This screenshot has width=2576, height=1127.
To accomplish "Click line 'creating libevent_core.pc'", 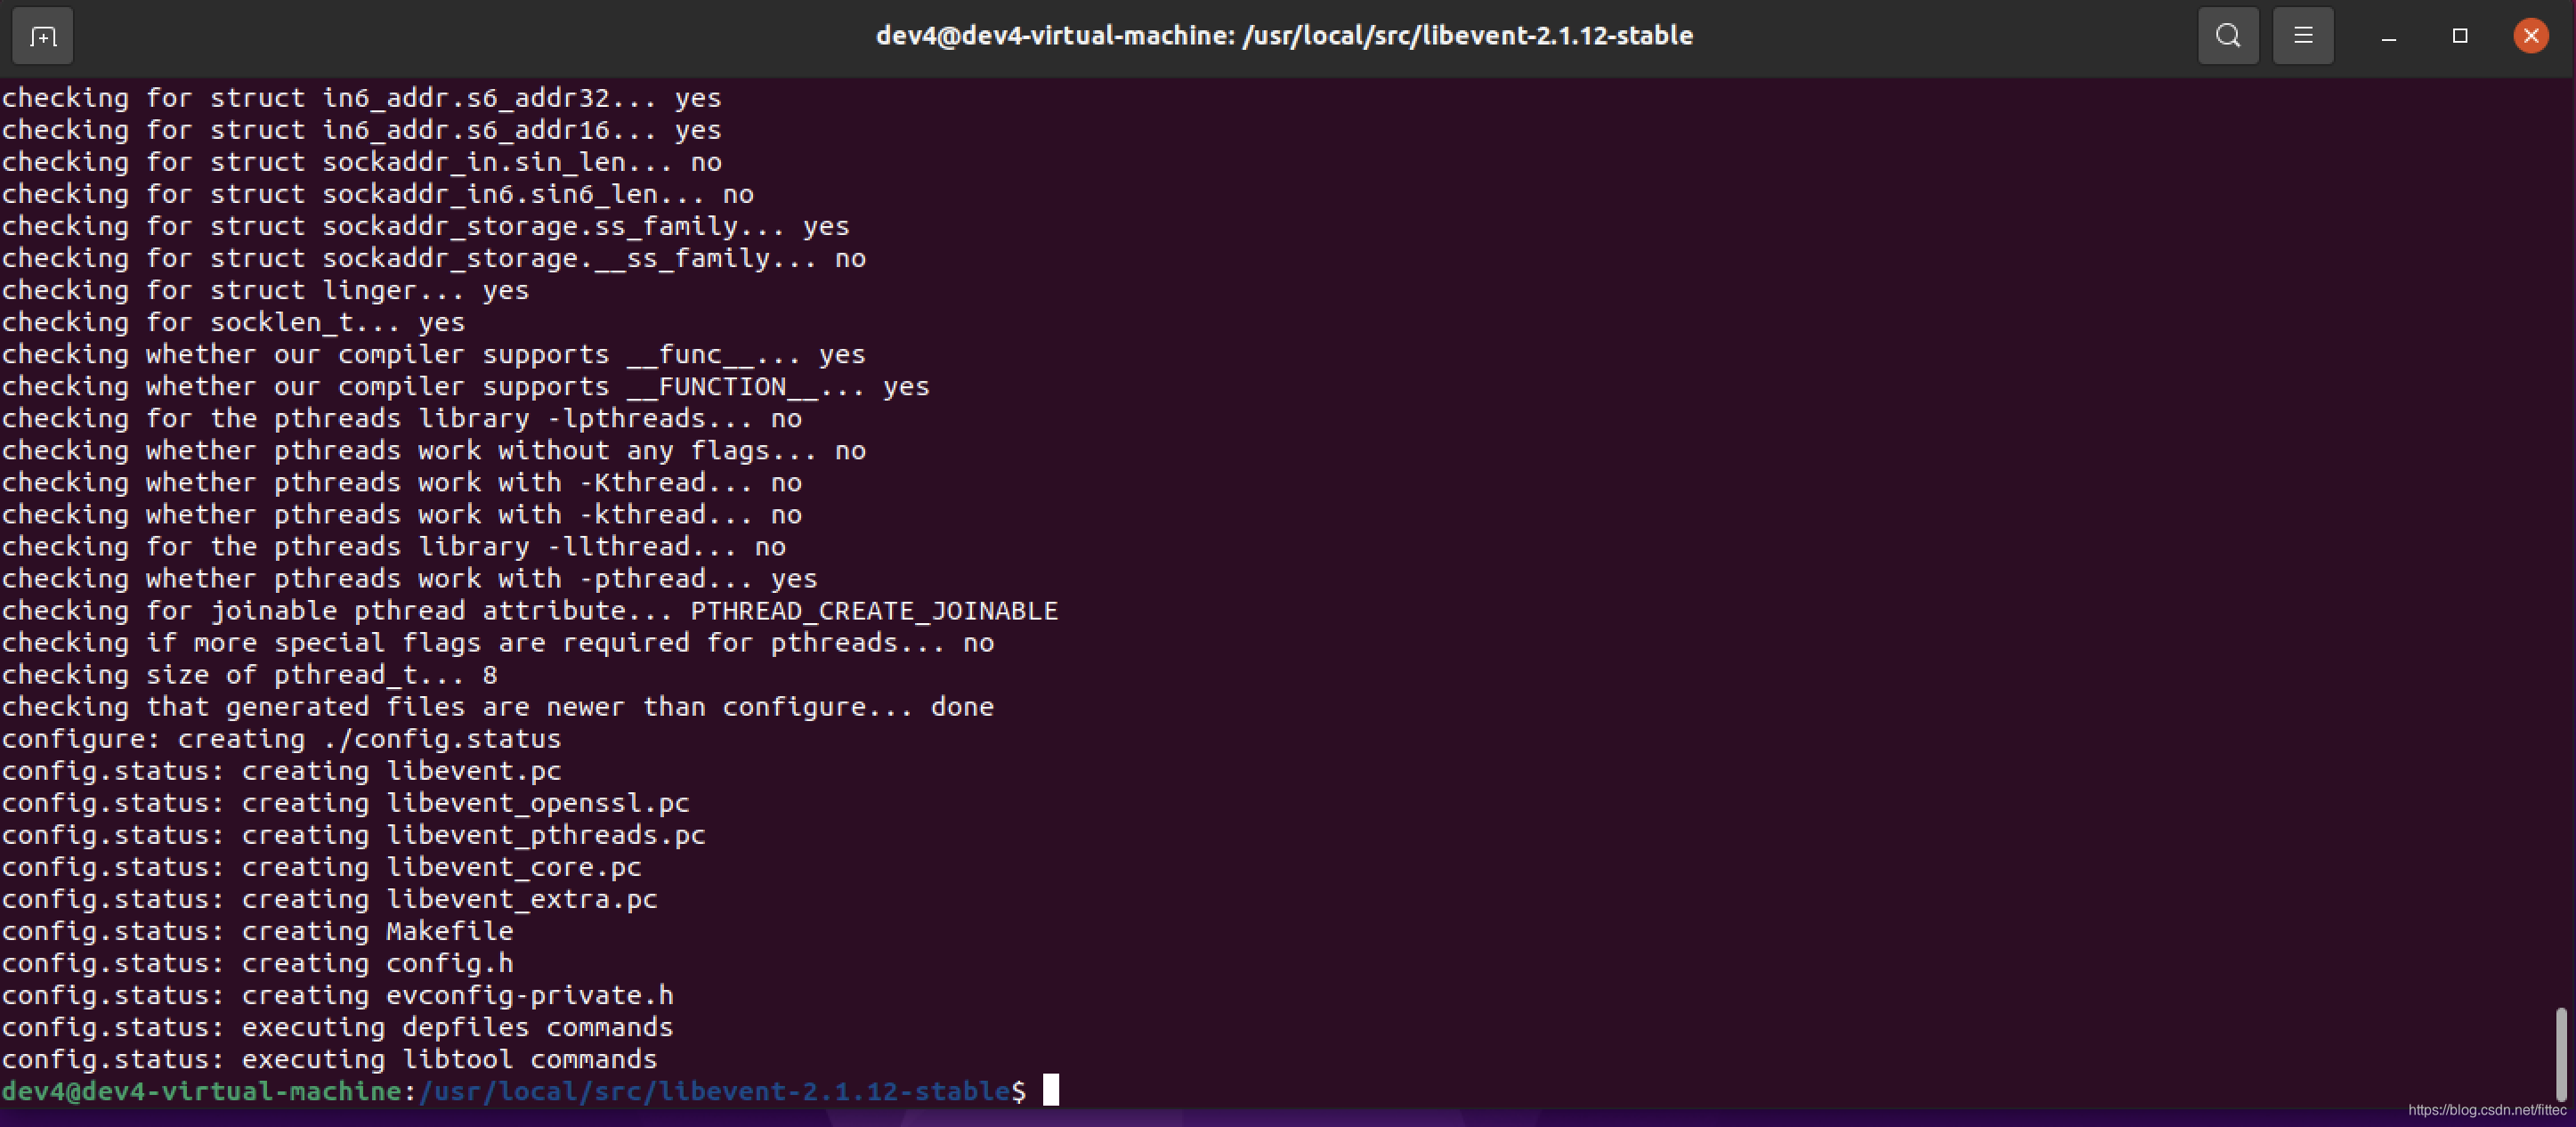I will coord(321,867).
